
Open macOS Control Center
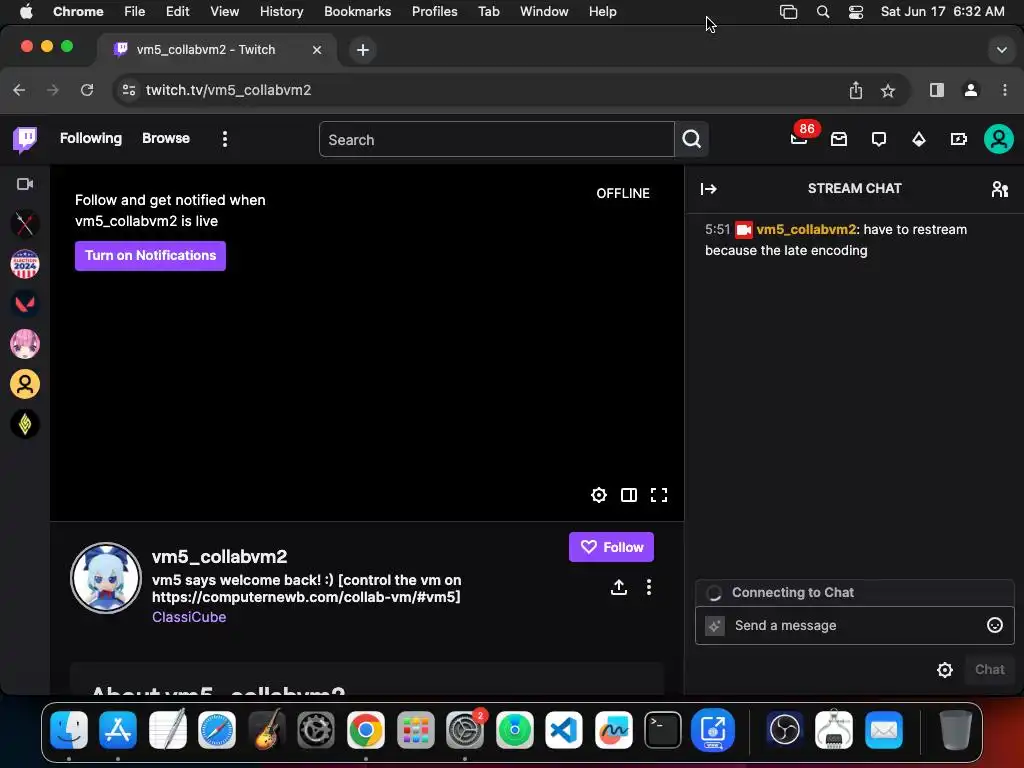856,12
